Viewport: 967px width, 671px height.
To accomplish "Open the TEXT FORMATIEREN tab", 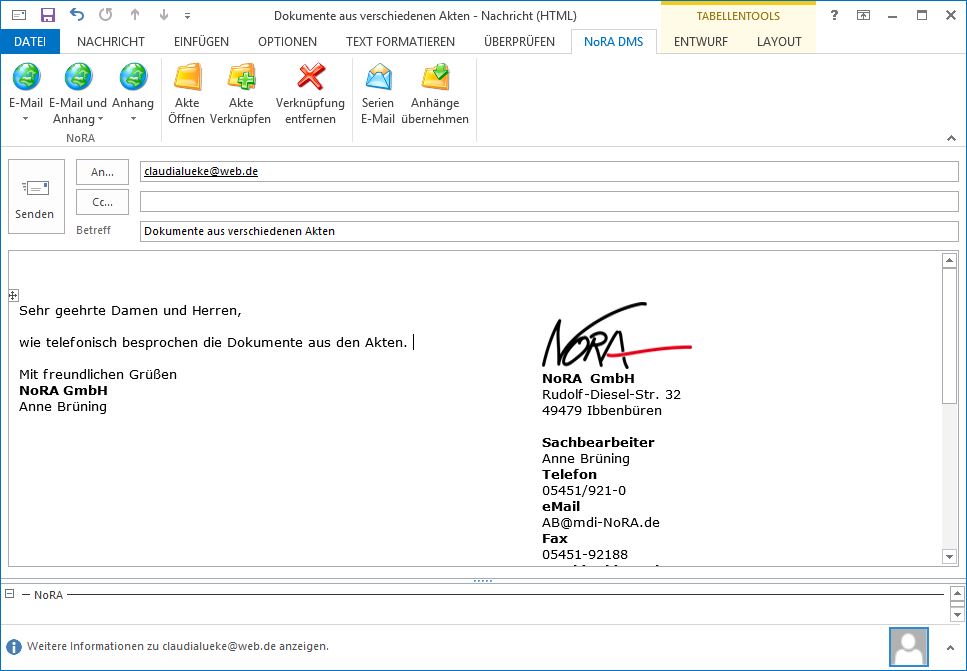I will tap(400, 42).
